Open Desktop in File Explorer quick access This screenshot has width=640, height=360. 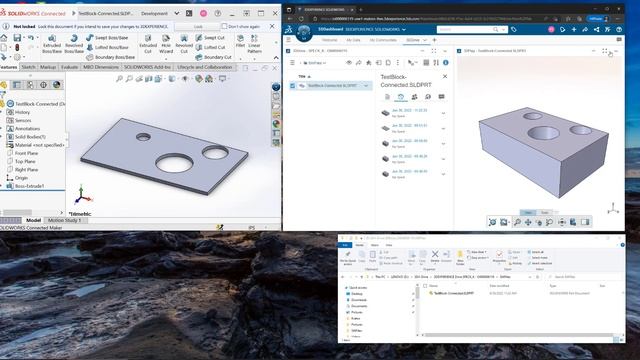click(356, 294)
